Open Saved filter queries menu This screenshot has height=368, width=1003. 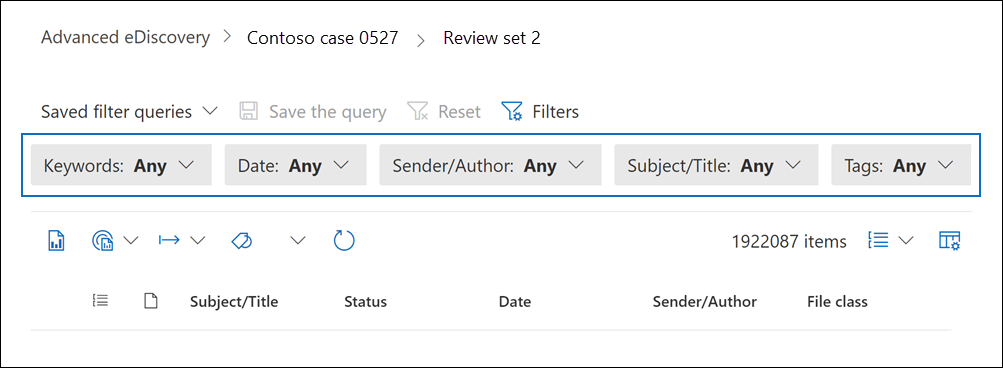[x=129, y=112]
